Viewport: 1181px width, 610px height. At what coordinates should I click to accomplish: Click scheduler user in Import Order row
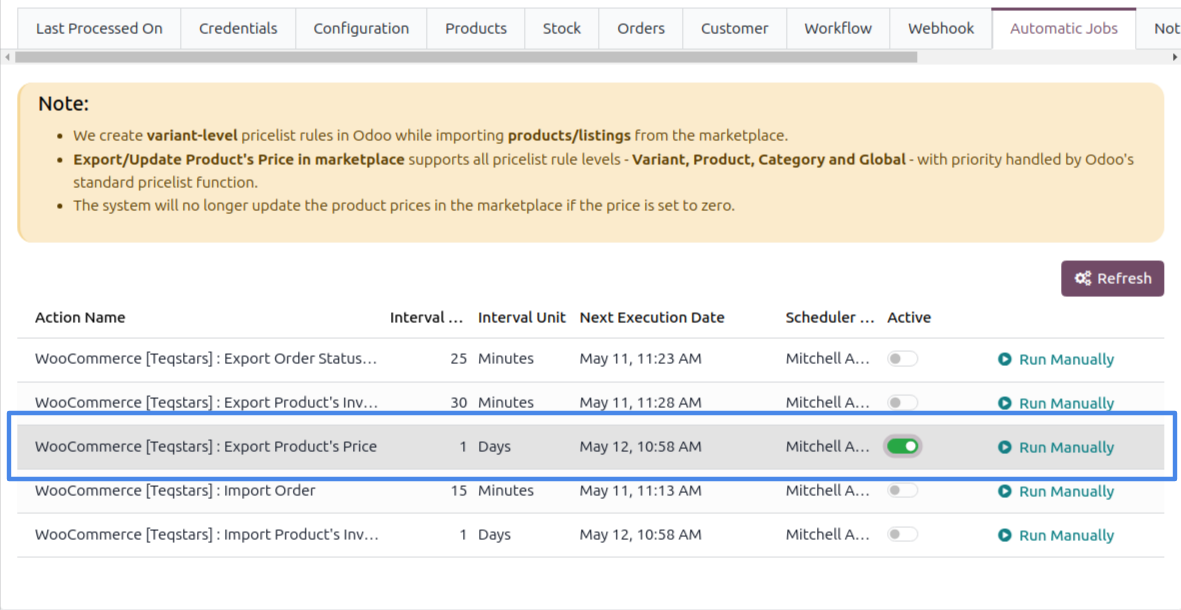pos(827,490)
